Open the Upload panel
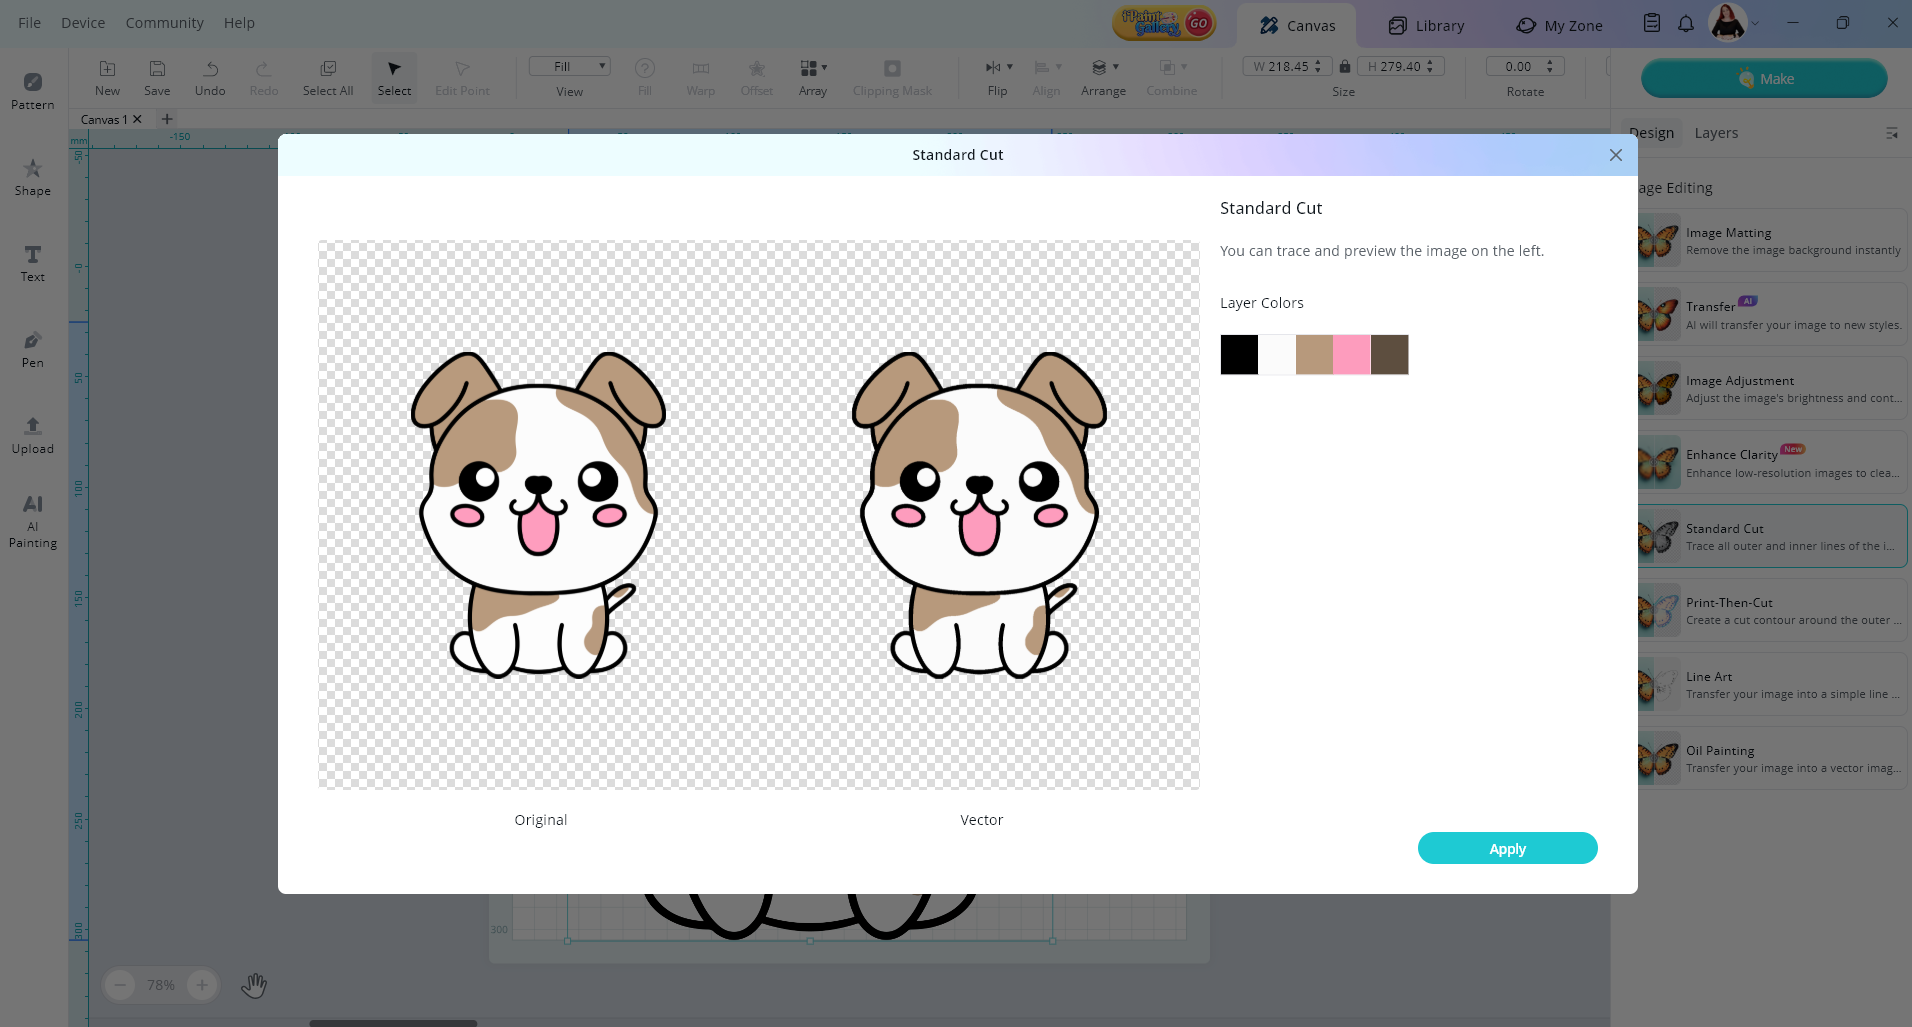 [x=32, y=434]
